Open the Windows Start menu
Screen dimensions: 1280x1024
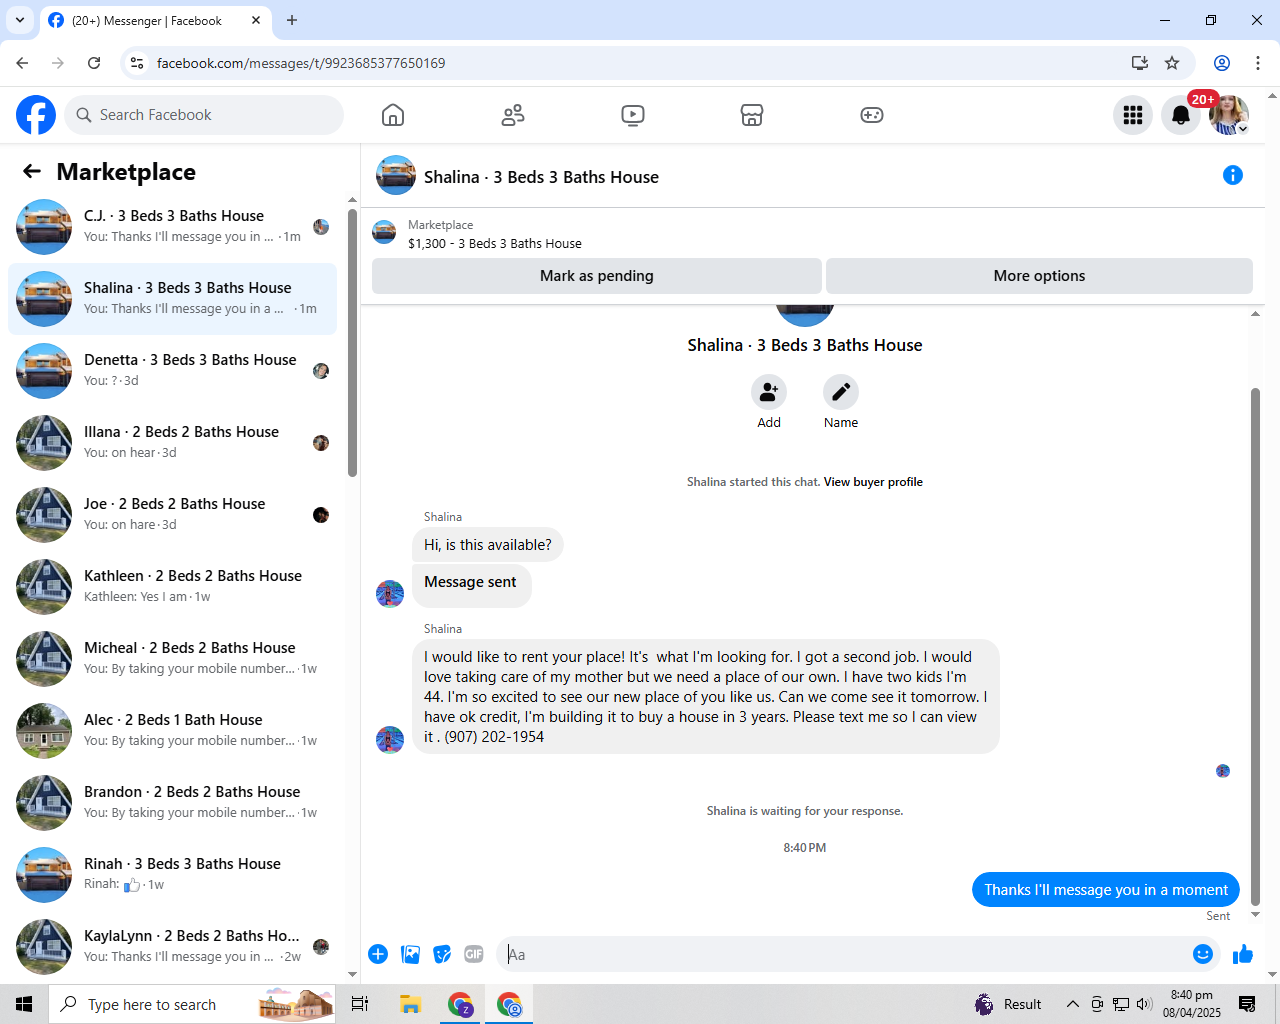coord(24,1004)
